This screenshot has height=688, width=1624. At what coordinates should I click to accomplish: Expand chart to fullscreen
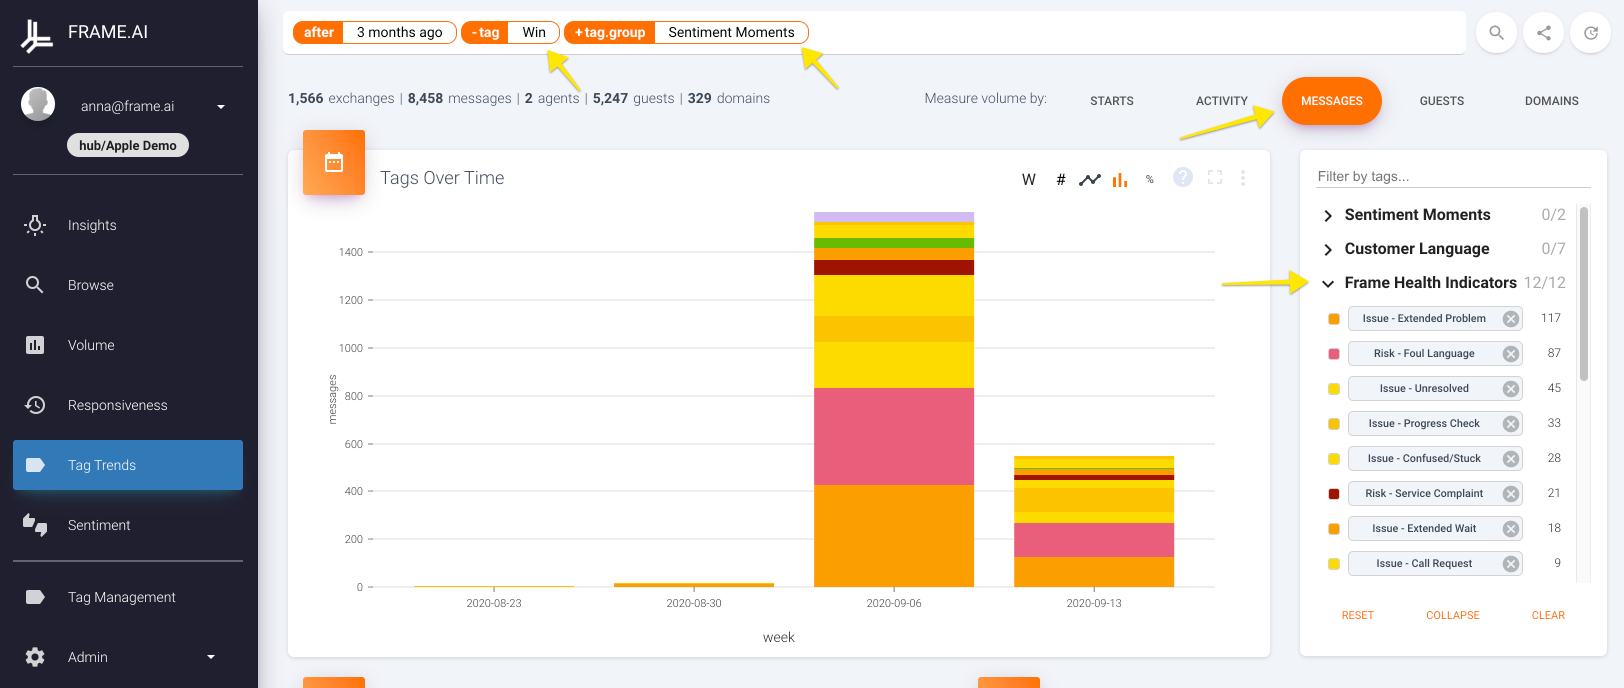click(1215, 177)
